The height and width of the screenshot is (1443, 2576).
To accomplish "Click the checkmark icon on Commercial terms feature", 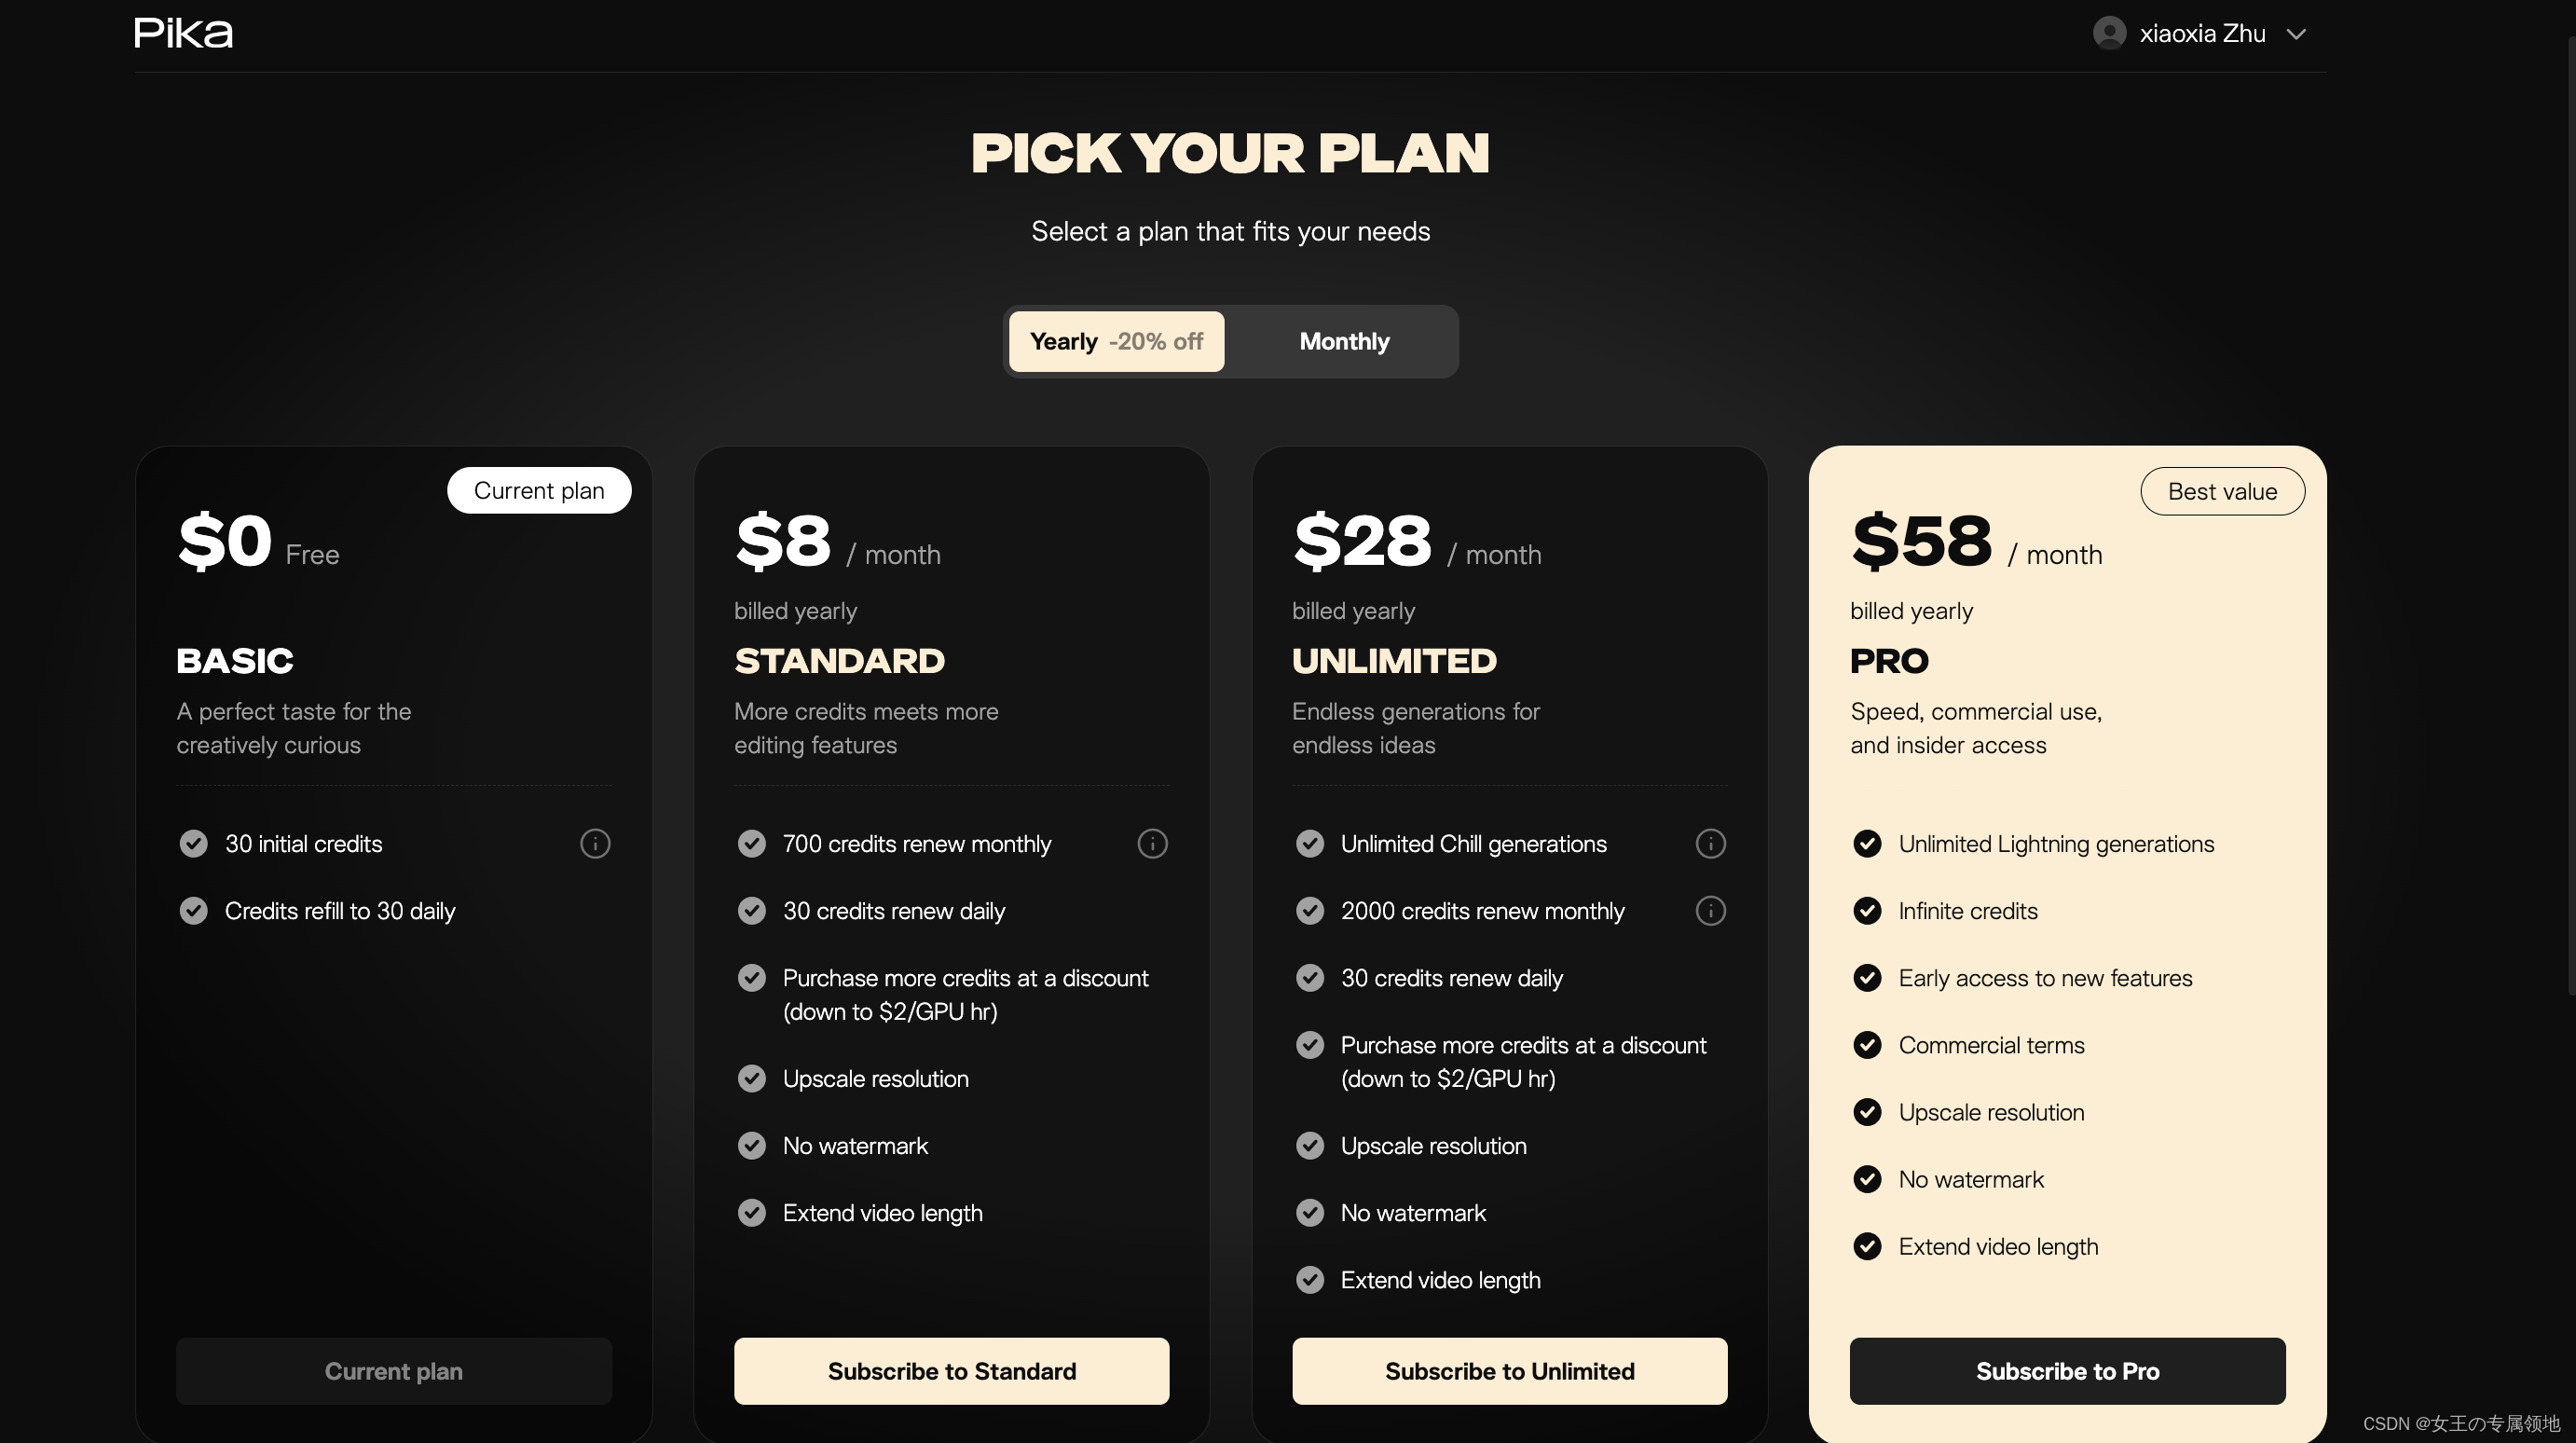I will click(1865, 1045).
